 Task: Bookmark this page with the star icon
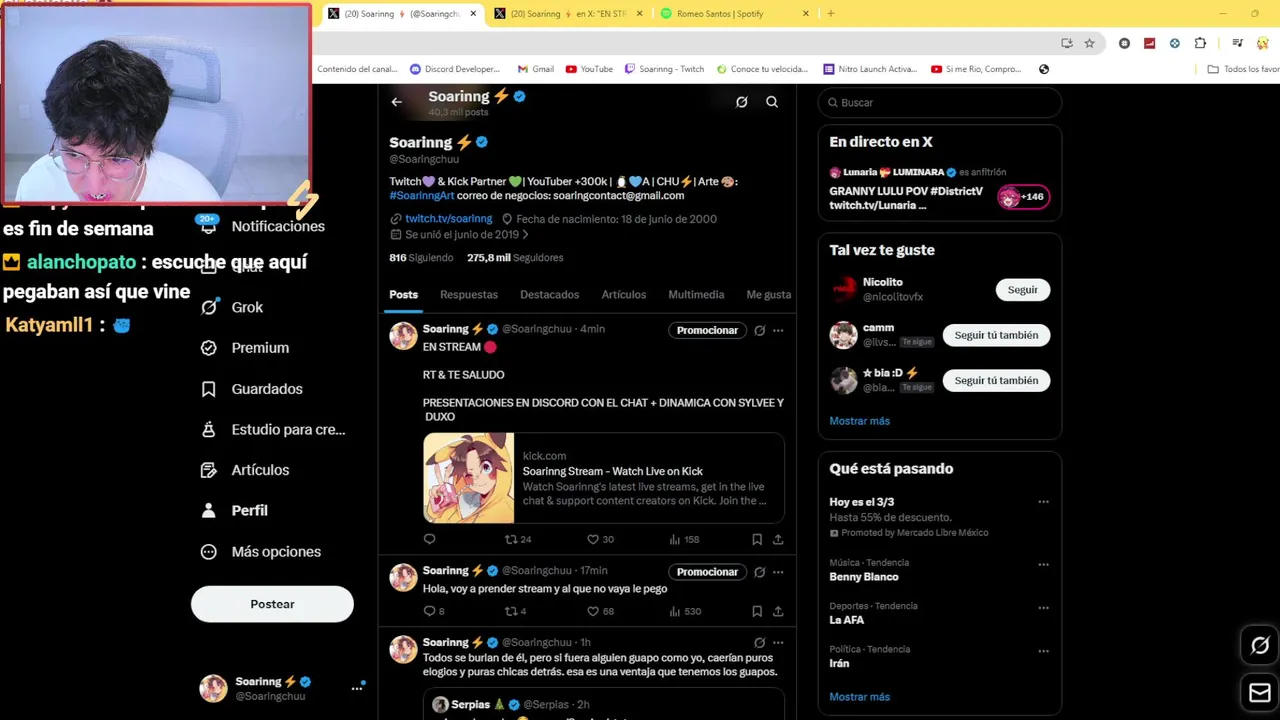[x=1089, y=43]
